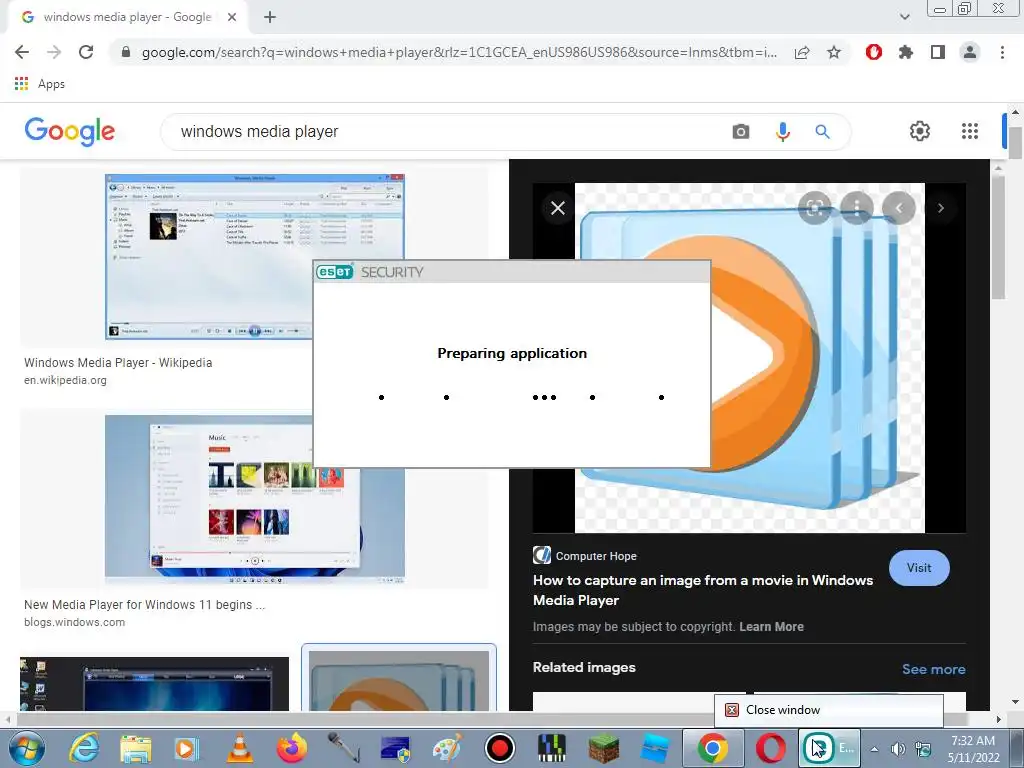Viewport: 1024px width, 768px height.
Task: Click the blogs.windows.com source text
Action: (x=74, y=622)
